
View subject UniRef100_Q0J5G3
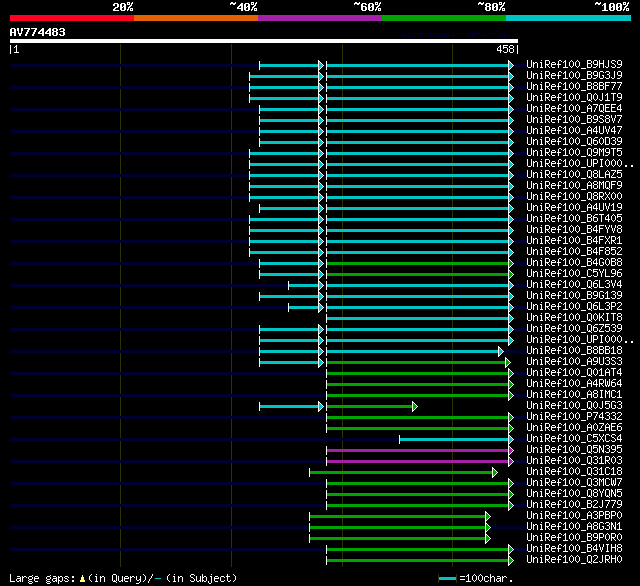574,406
